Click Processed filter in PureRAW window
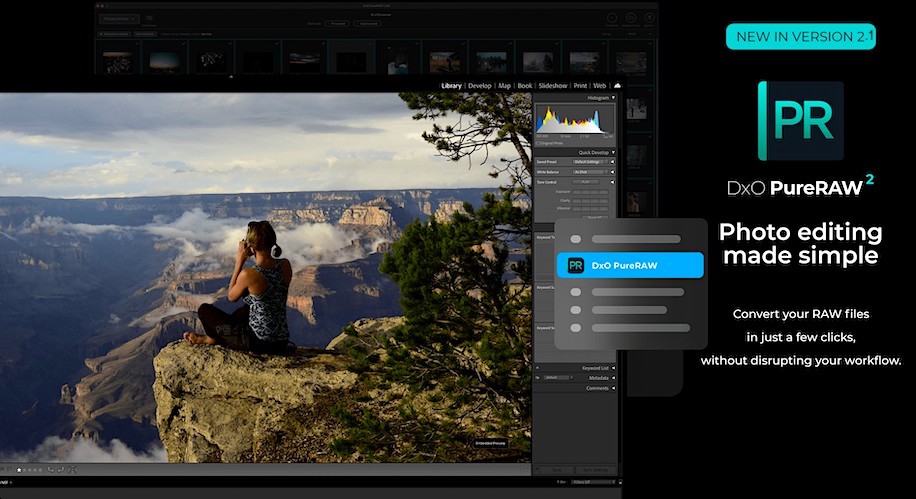This screenshot has width=916, height=499. (338, 23)
